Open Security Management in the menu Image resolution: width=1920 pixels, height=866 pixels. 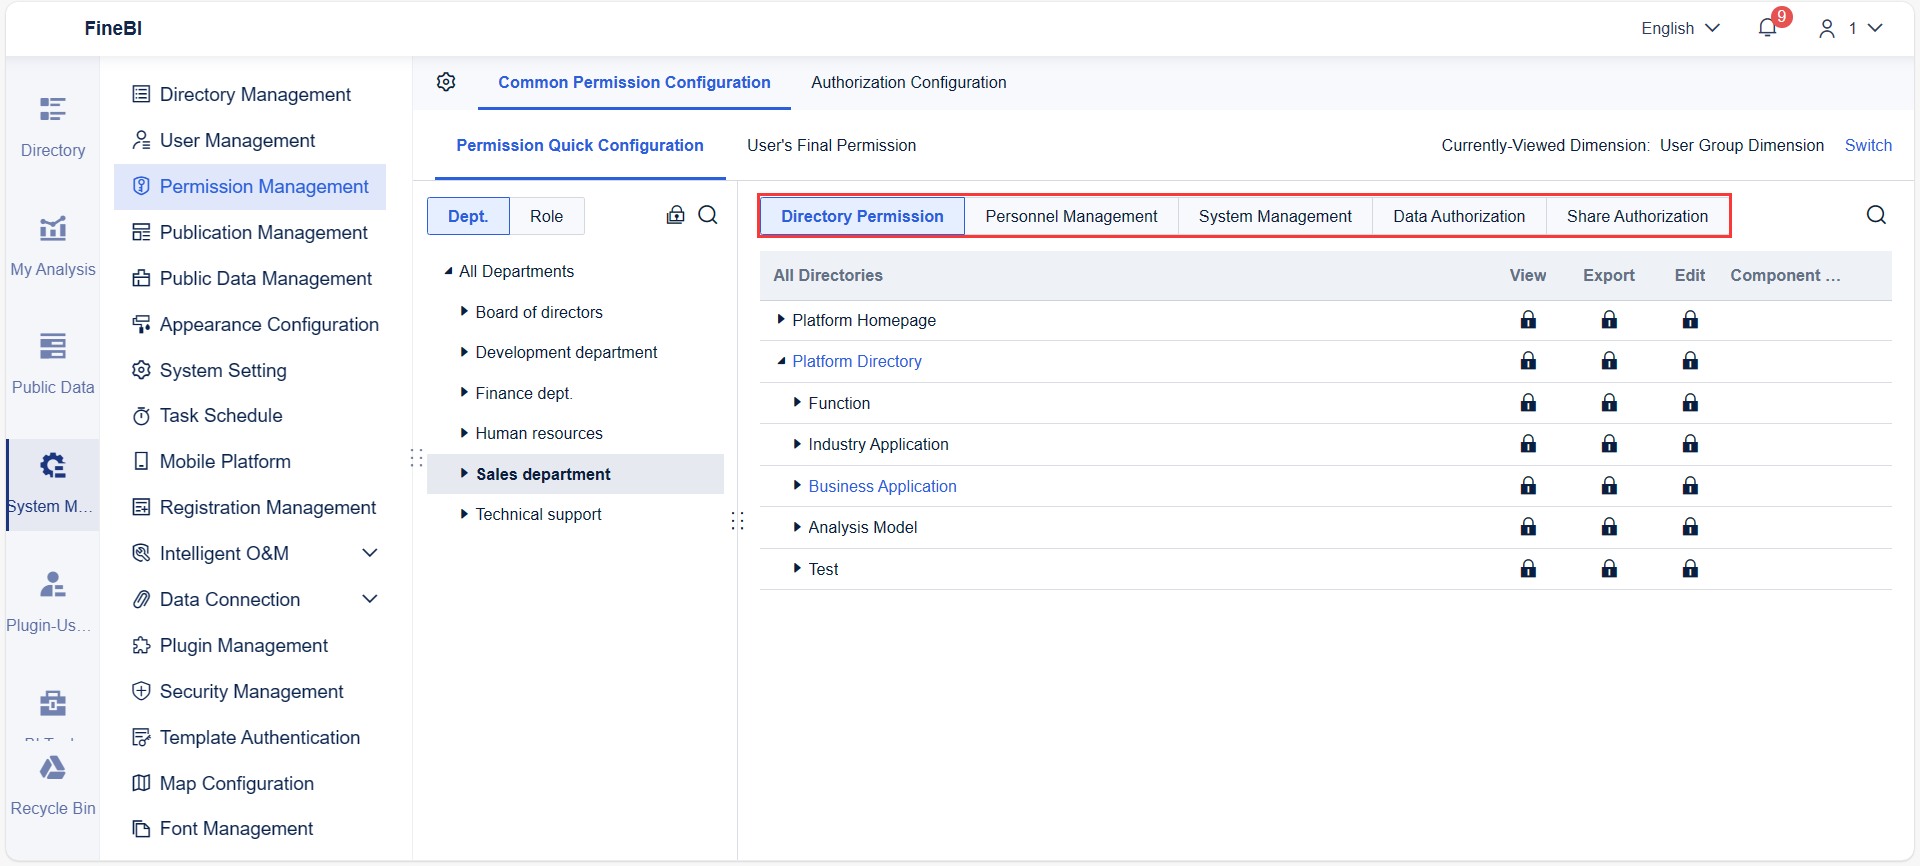pos(251,691)
